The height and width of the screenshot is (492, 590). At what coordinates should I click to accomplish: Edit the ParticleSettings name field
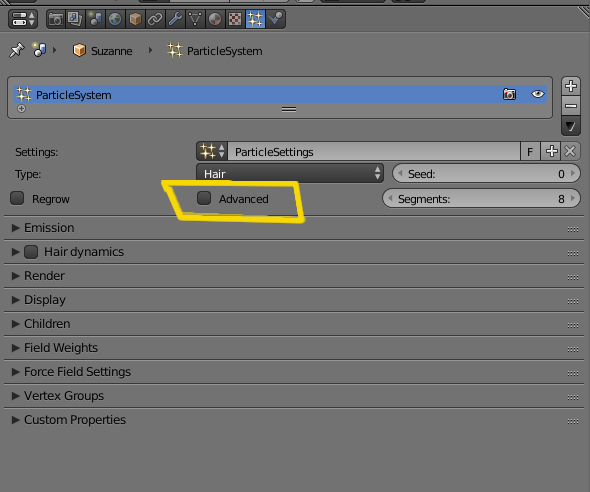374,152
